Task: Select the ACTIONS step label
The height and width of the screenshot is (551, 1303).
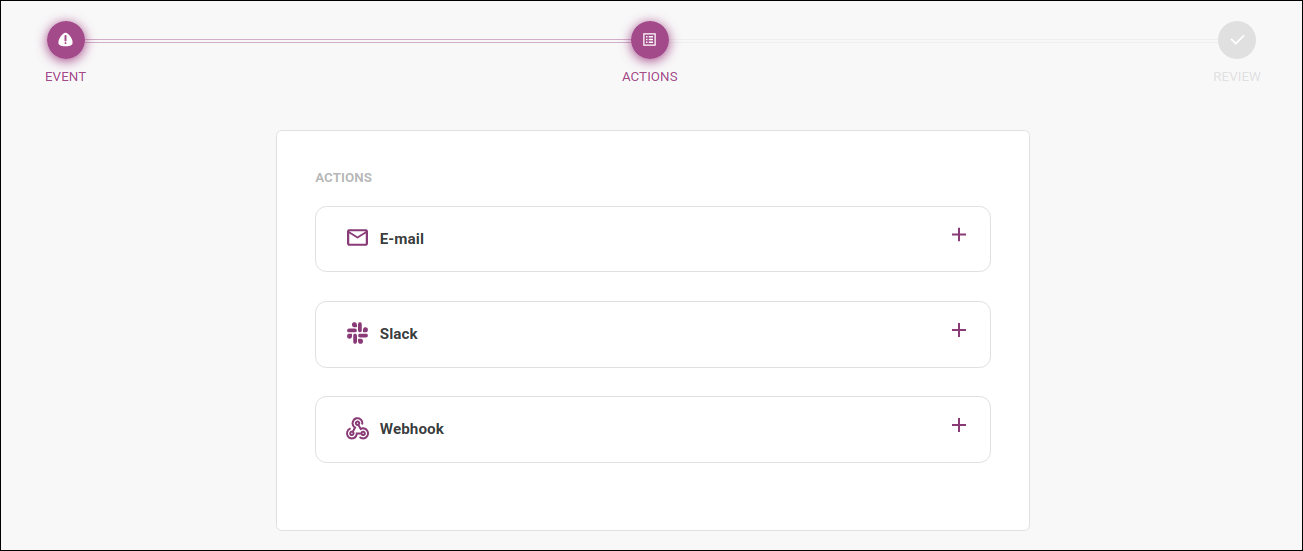Action: (x=650, y=77)
